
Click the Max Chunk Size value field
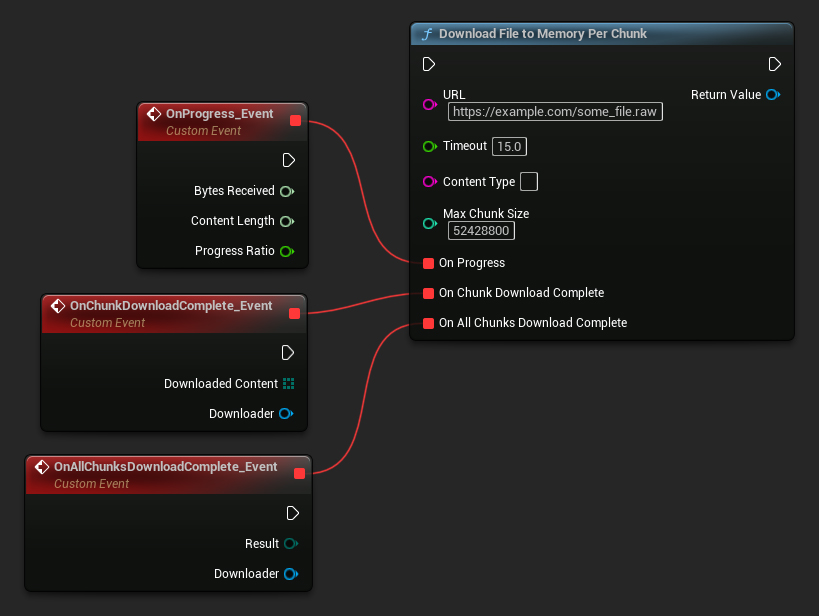481,230
